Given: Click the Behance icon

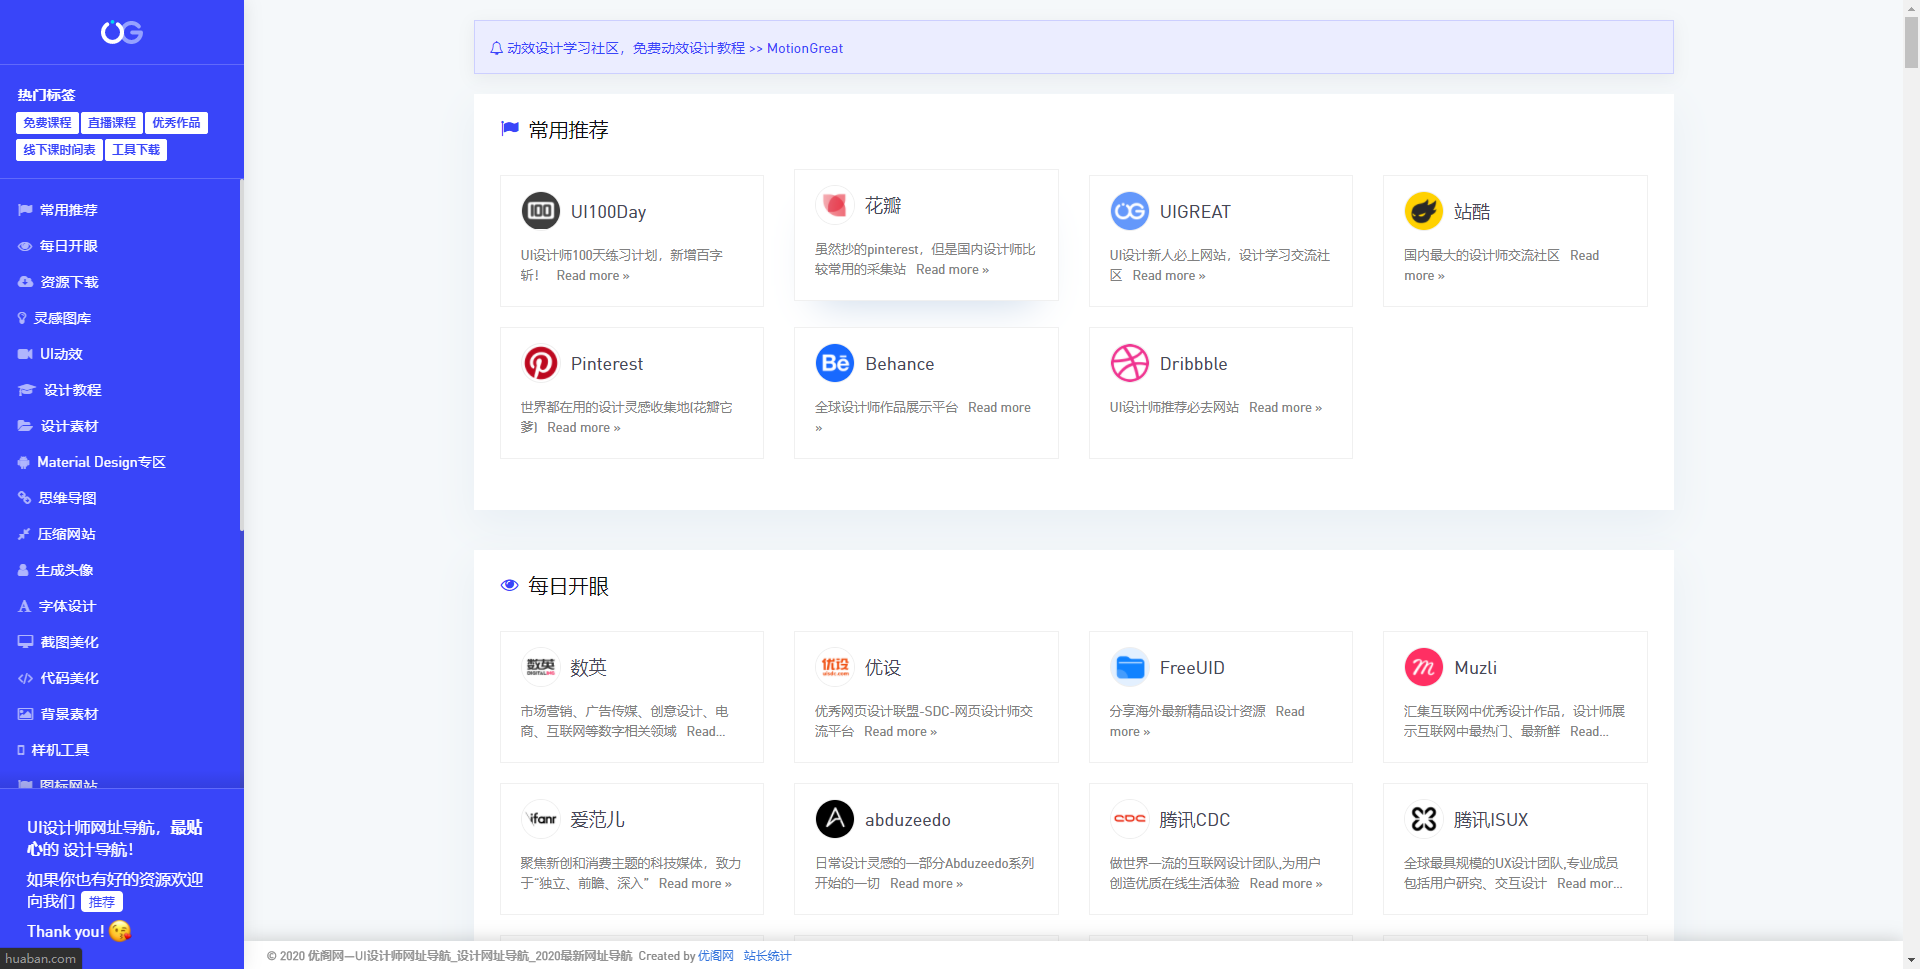Looking at the screenshot, I should click(835, 363).
